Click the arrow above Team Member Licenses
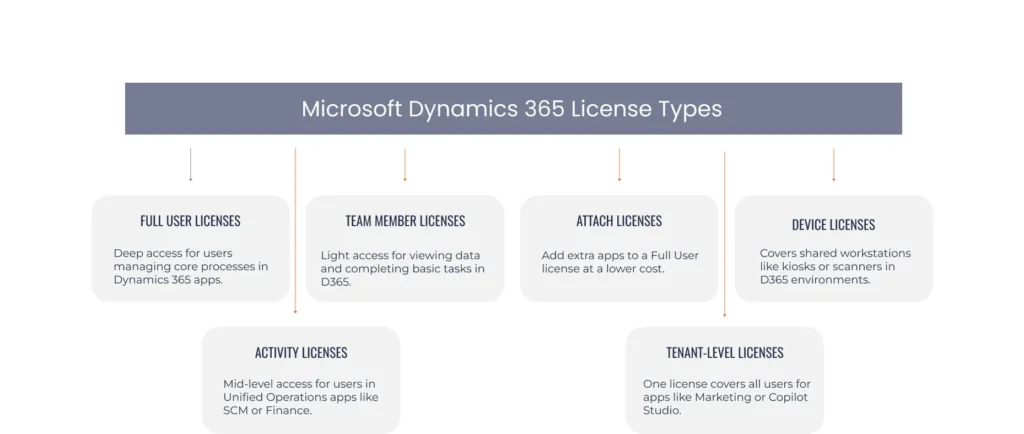The height and width of the screenshot is (434, 1024). pyautogui.click(x=405, y=165)
